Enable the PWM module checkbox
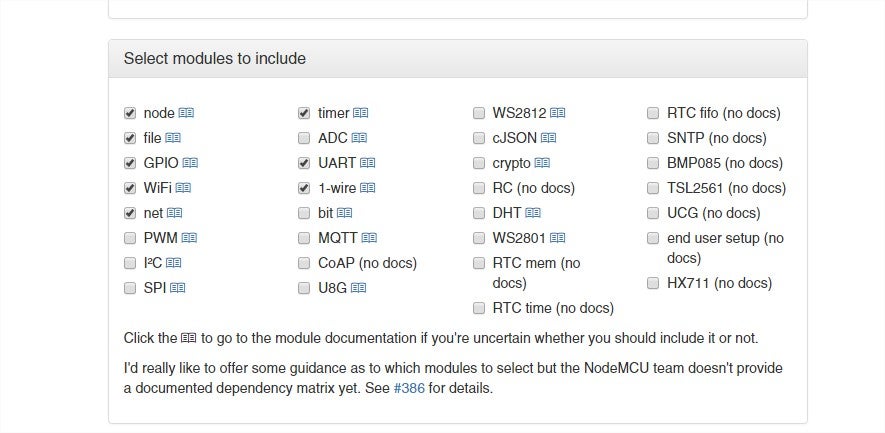Viewport: 885px width, 433px height. pyautogui.click(x=130, y=238)
